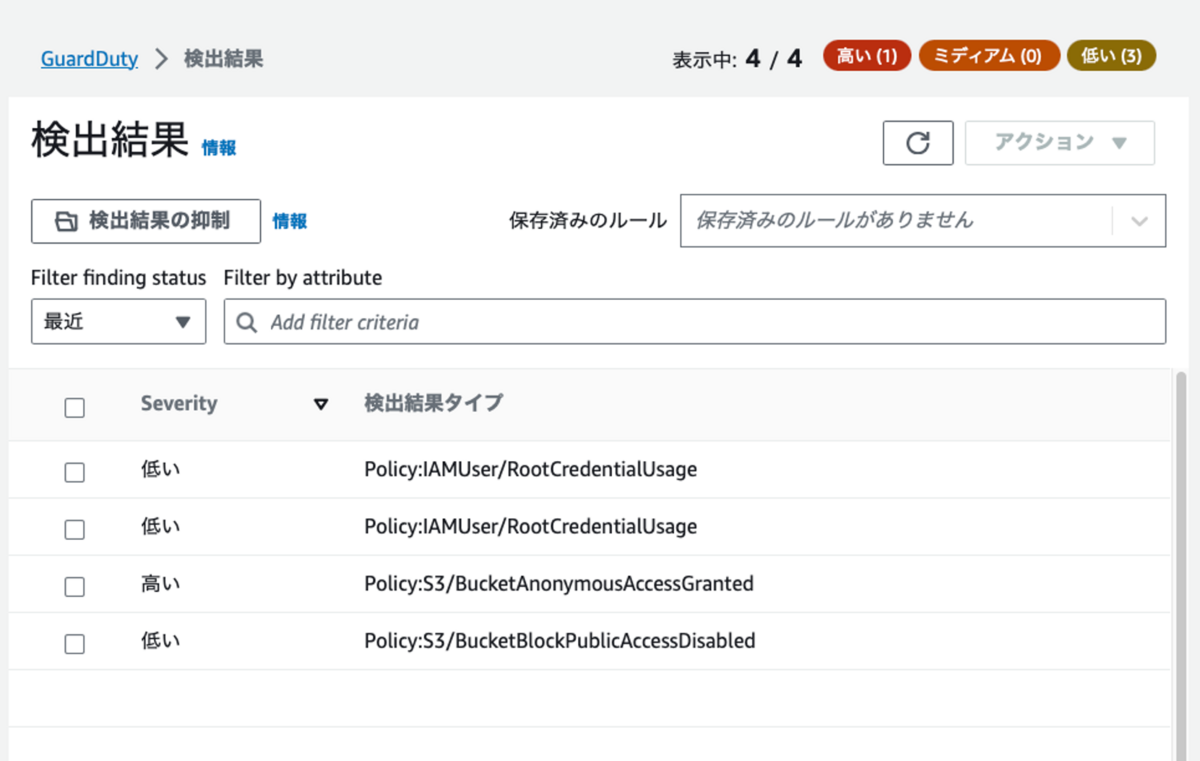This screenshot has height=761, width=1200.
Task: Tick the BucketBlockPublicAccessDisabled finding checkbox
Action: point(74,644)
